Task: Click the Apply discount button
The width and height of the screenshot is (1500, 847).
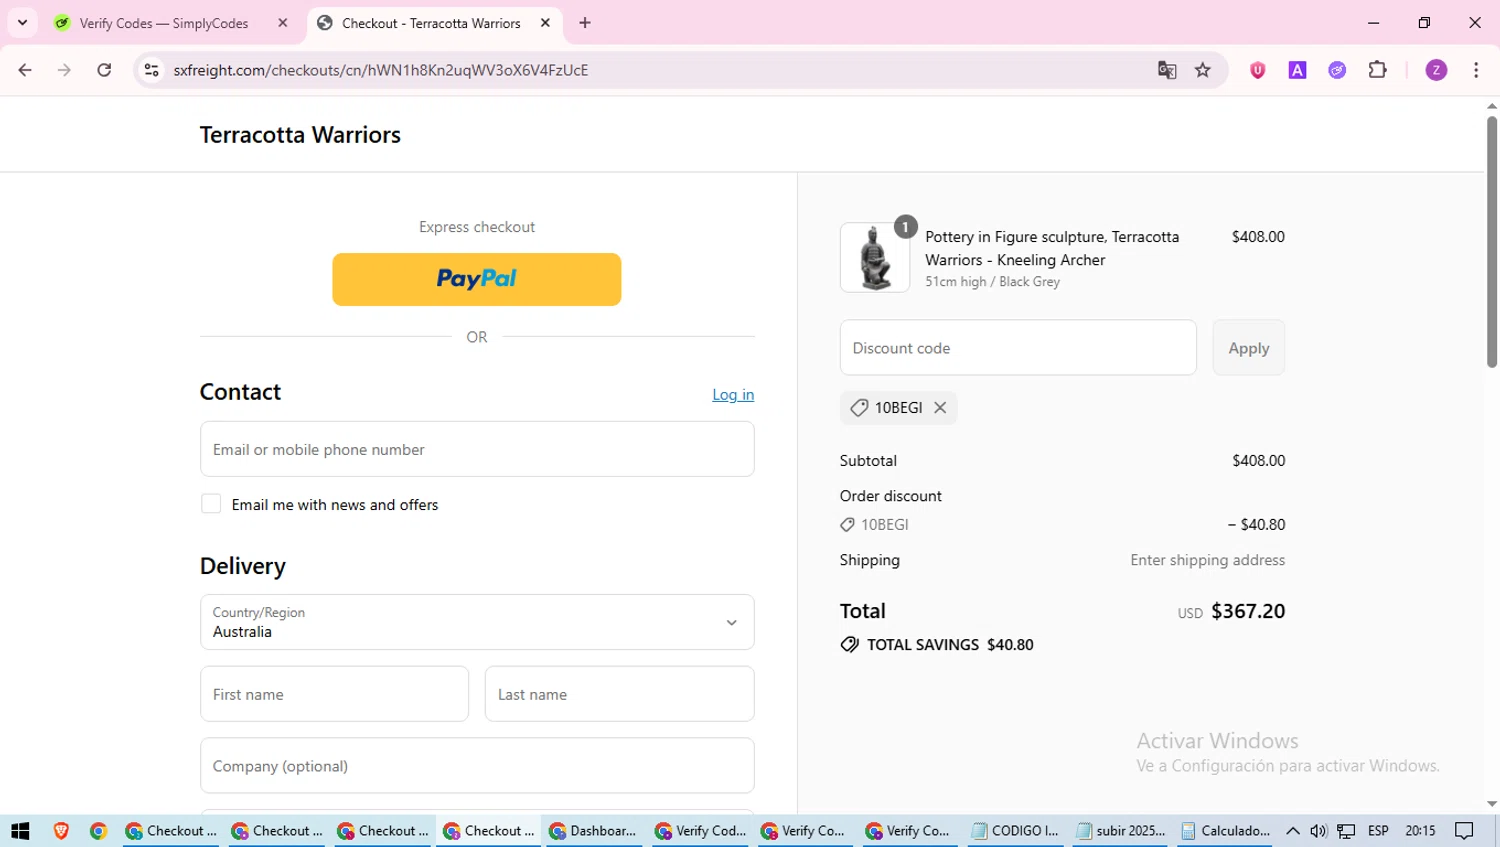Action: click(1249, 348)
